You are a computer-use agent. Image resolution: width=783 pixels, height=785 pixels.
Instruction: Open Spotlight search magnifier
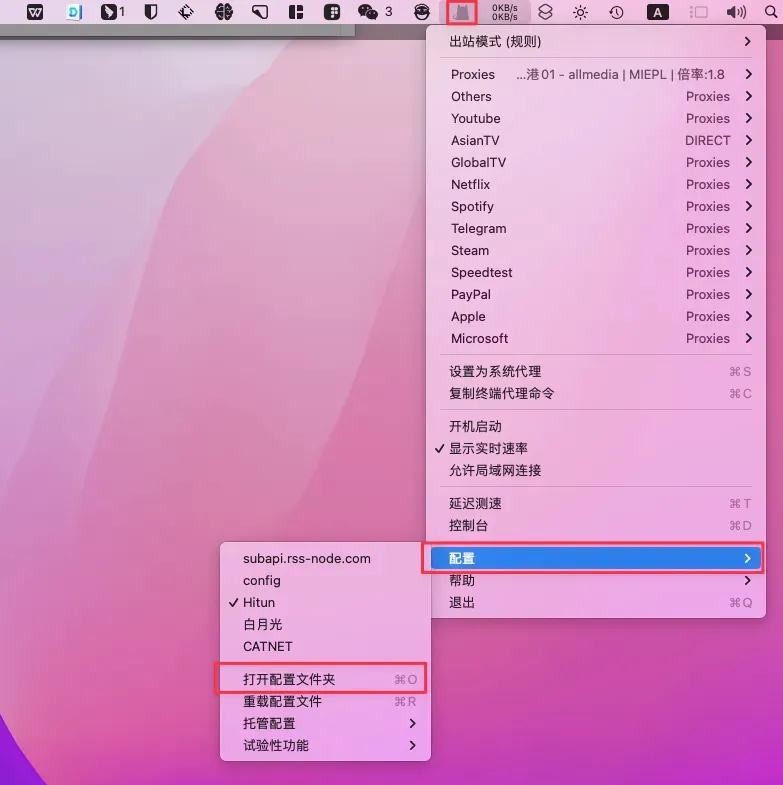point(771,12)
